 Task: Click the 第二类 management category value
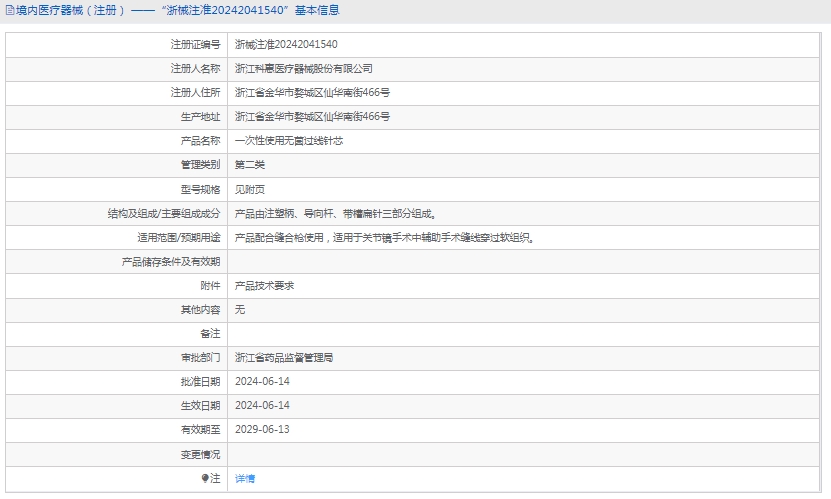coord(250,165)
